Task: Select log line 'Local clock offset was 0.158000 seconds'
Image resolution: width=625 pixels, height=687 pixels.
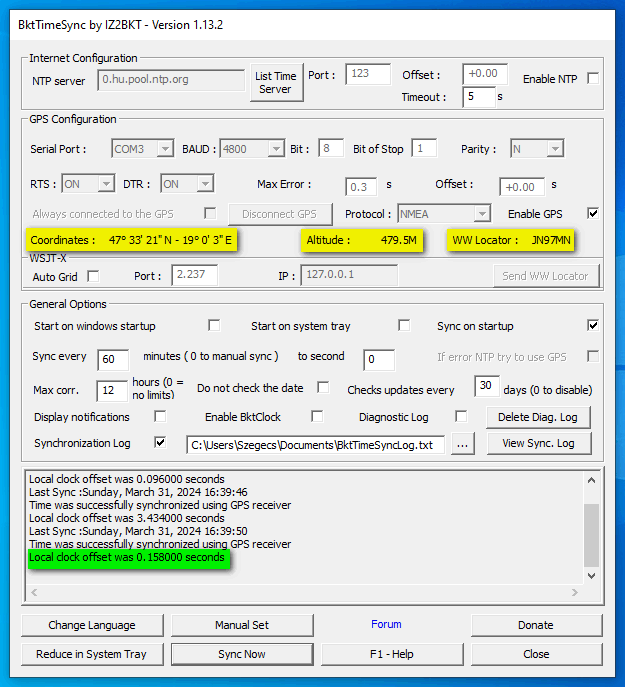Action: (x=127, y=557)
